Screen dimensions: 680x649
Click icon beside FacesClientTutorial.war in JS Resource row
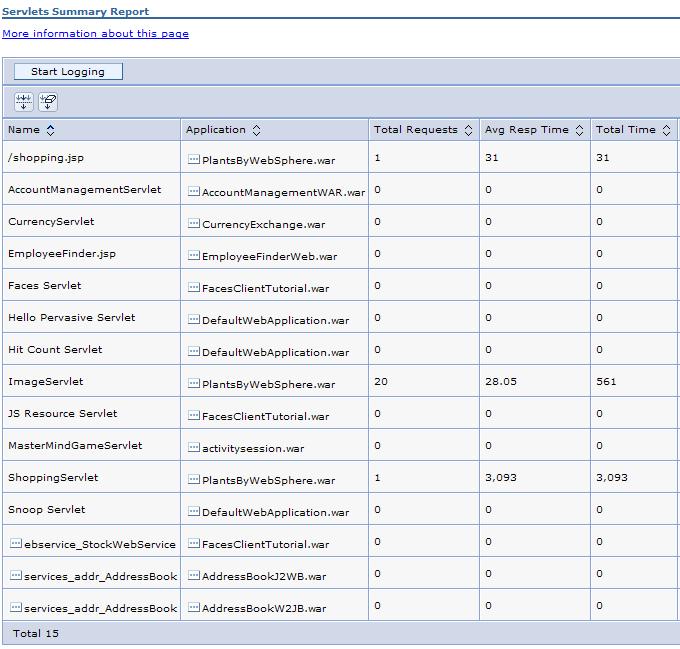(193, 415)
